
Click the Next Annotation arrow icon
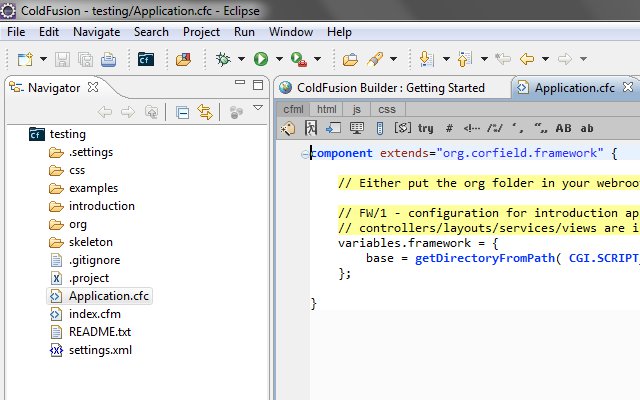(x=426, y=59)
